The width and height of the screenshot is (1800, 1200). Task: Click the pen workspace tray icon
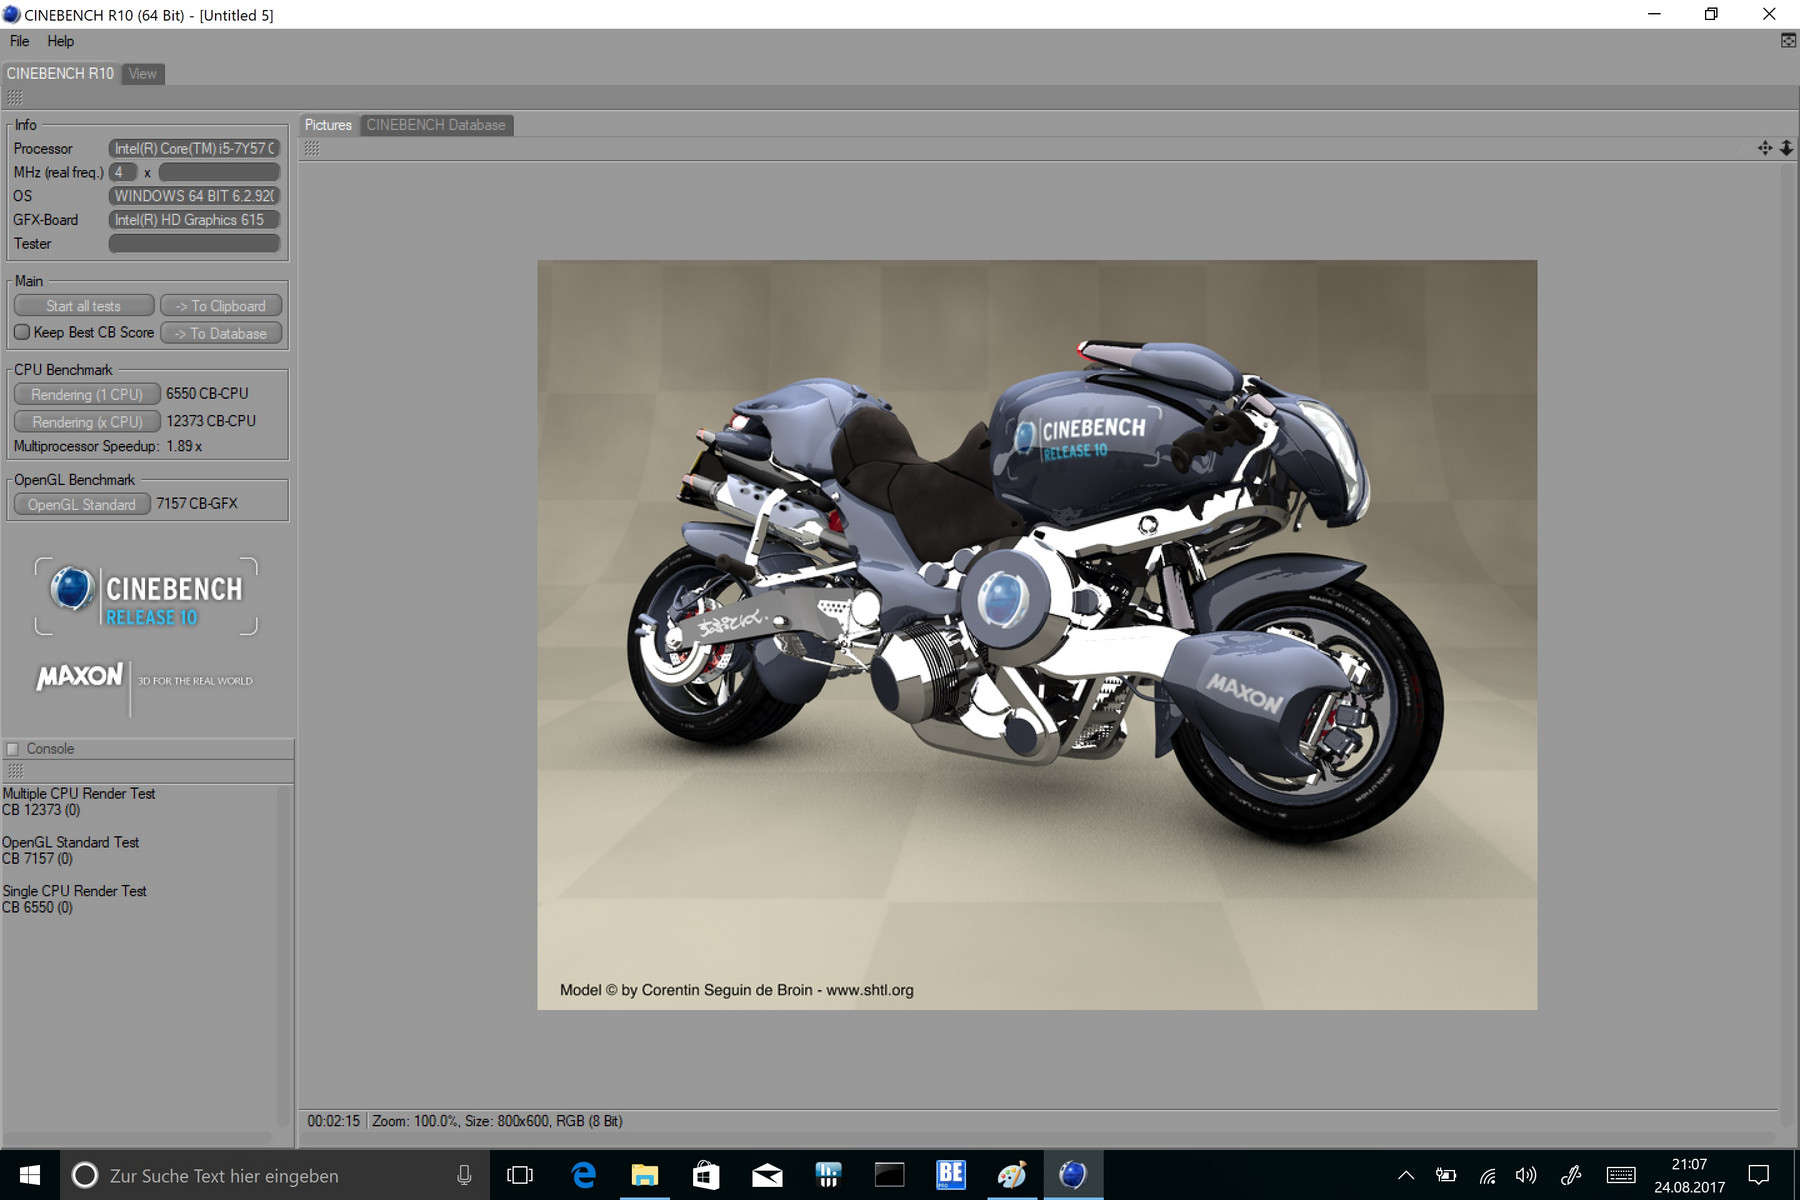1571,1175
